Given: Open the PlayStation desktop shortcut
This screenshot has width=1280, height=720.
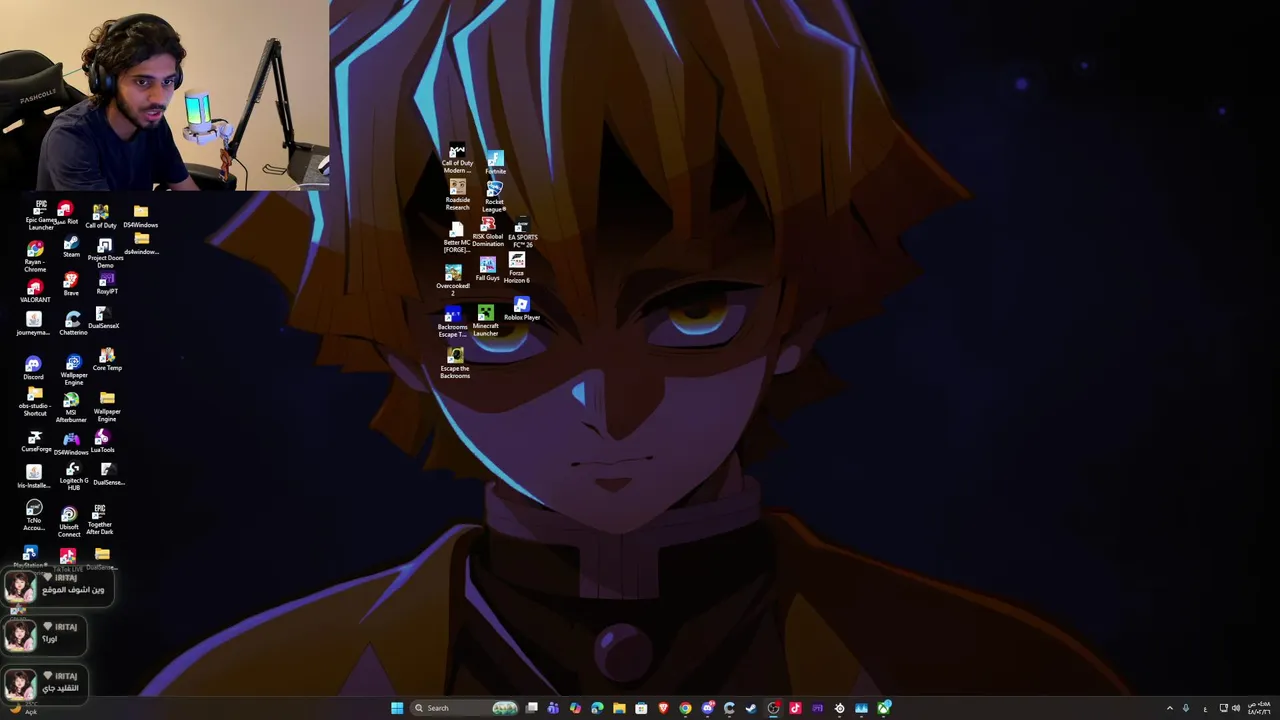Looking at the screenshot, I should pyautogui.click(x=30, y=557).
